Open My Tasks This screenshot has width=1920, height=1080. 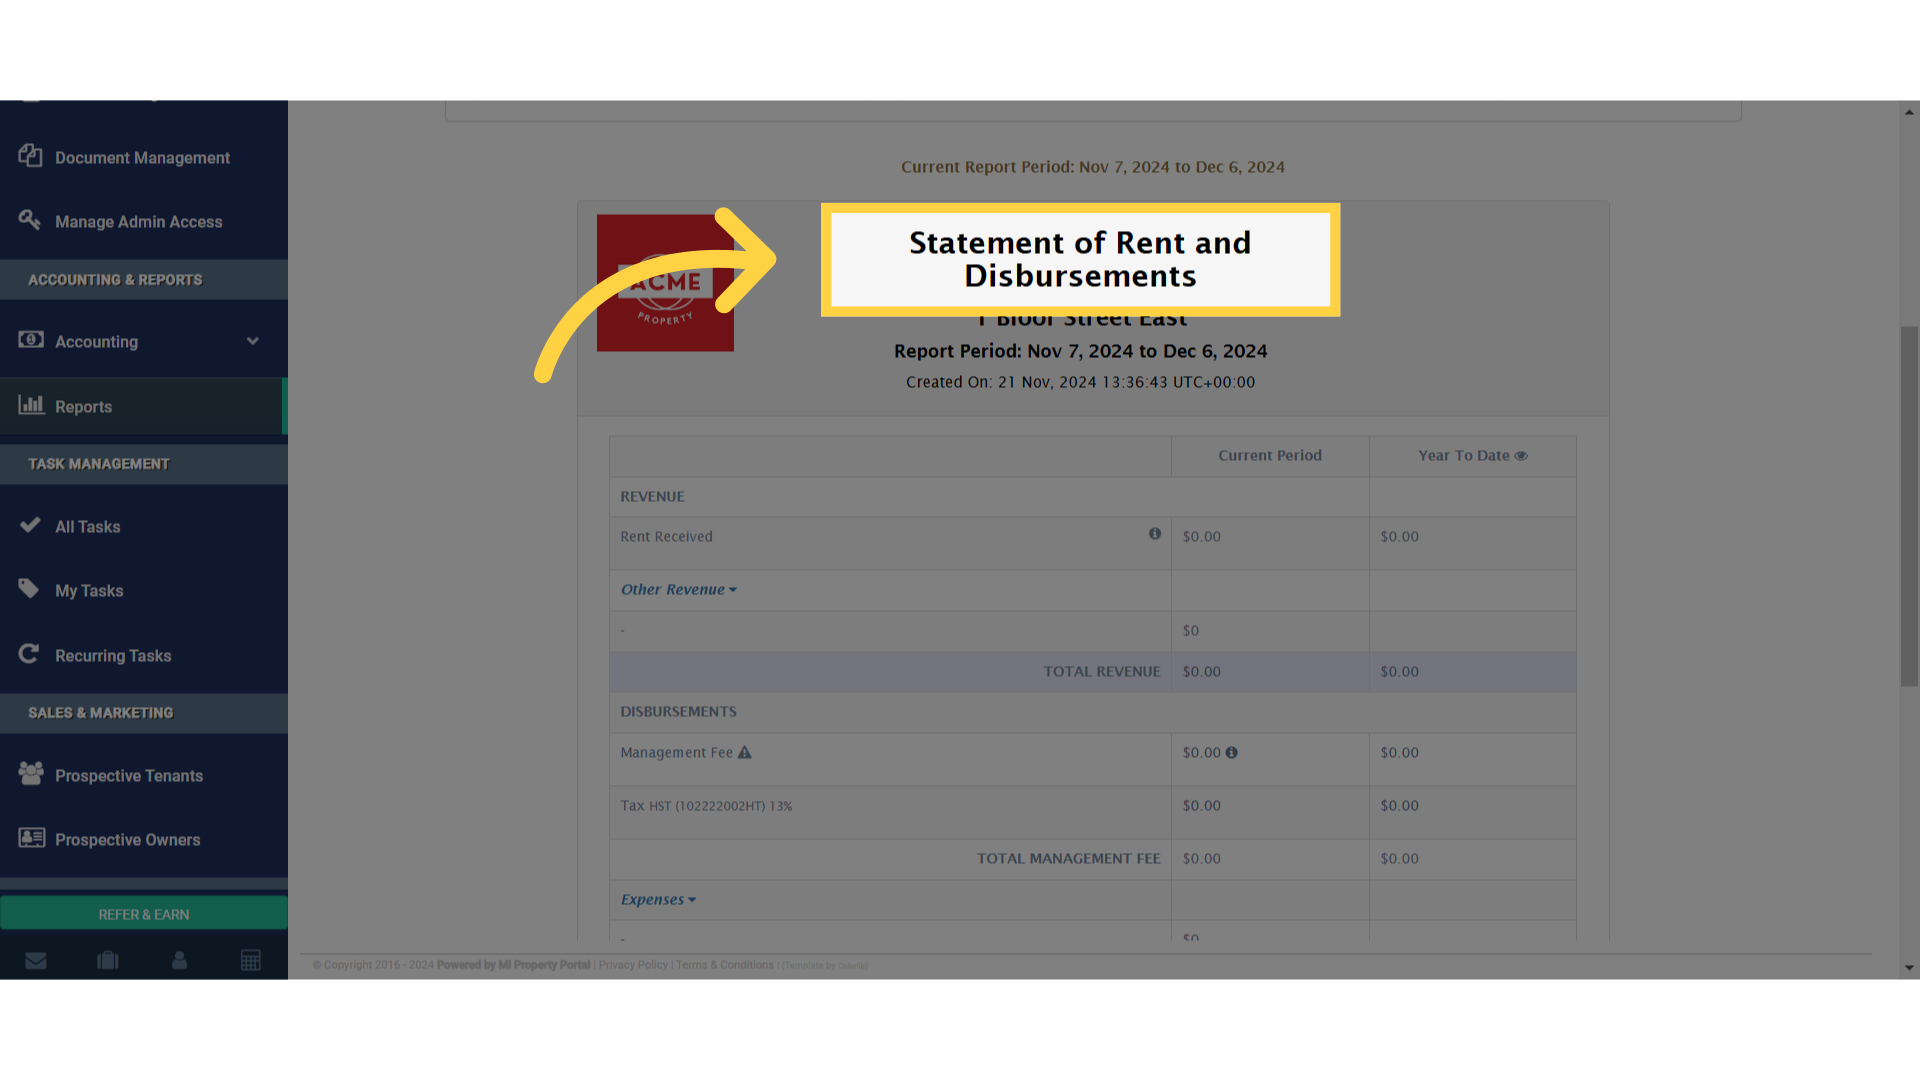142,591
